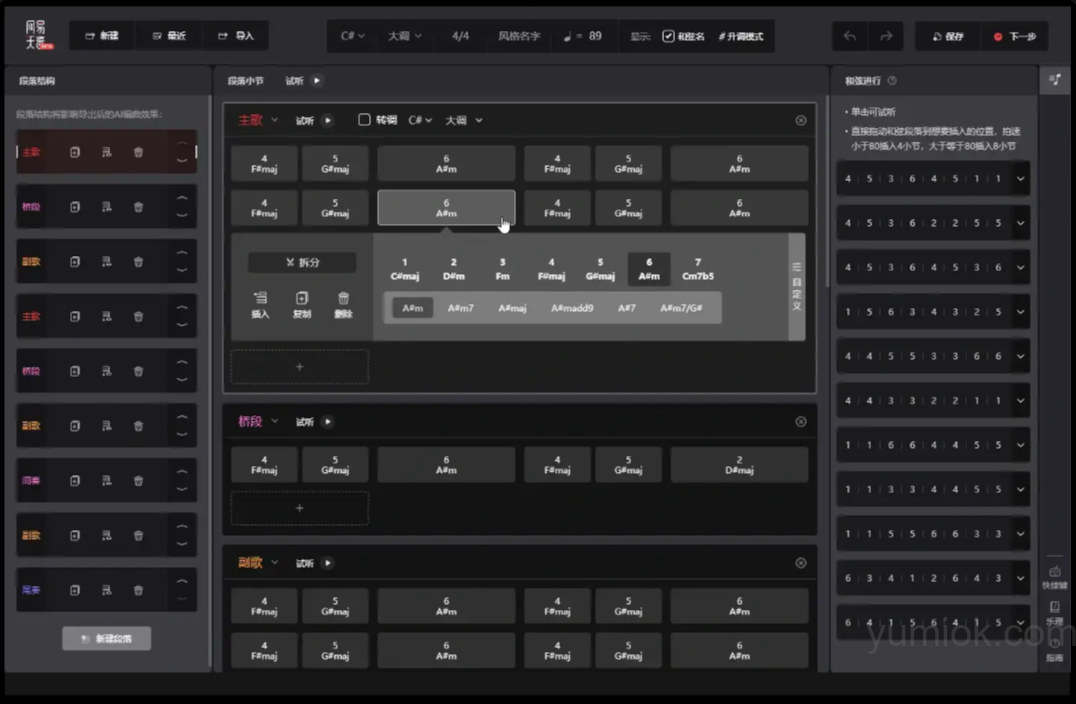Play the 桥段 section preview in editor

click(x=328, y=421)
